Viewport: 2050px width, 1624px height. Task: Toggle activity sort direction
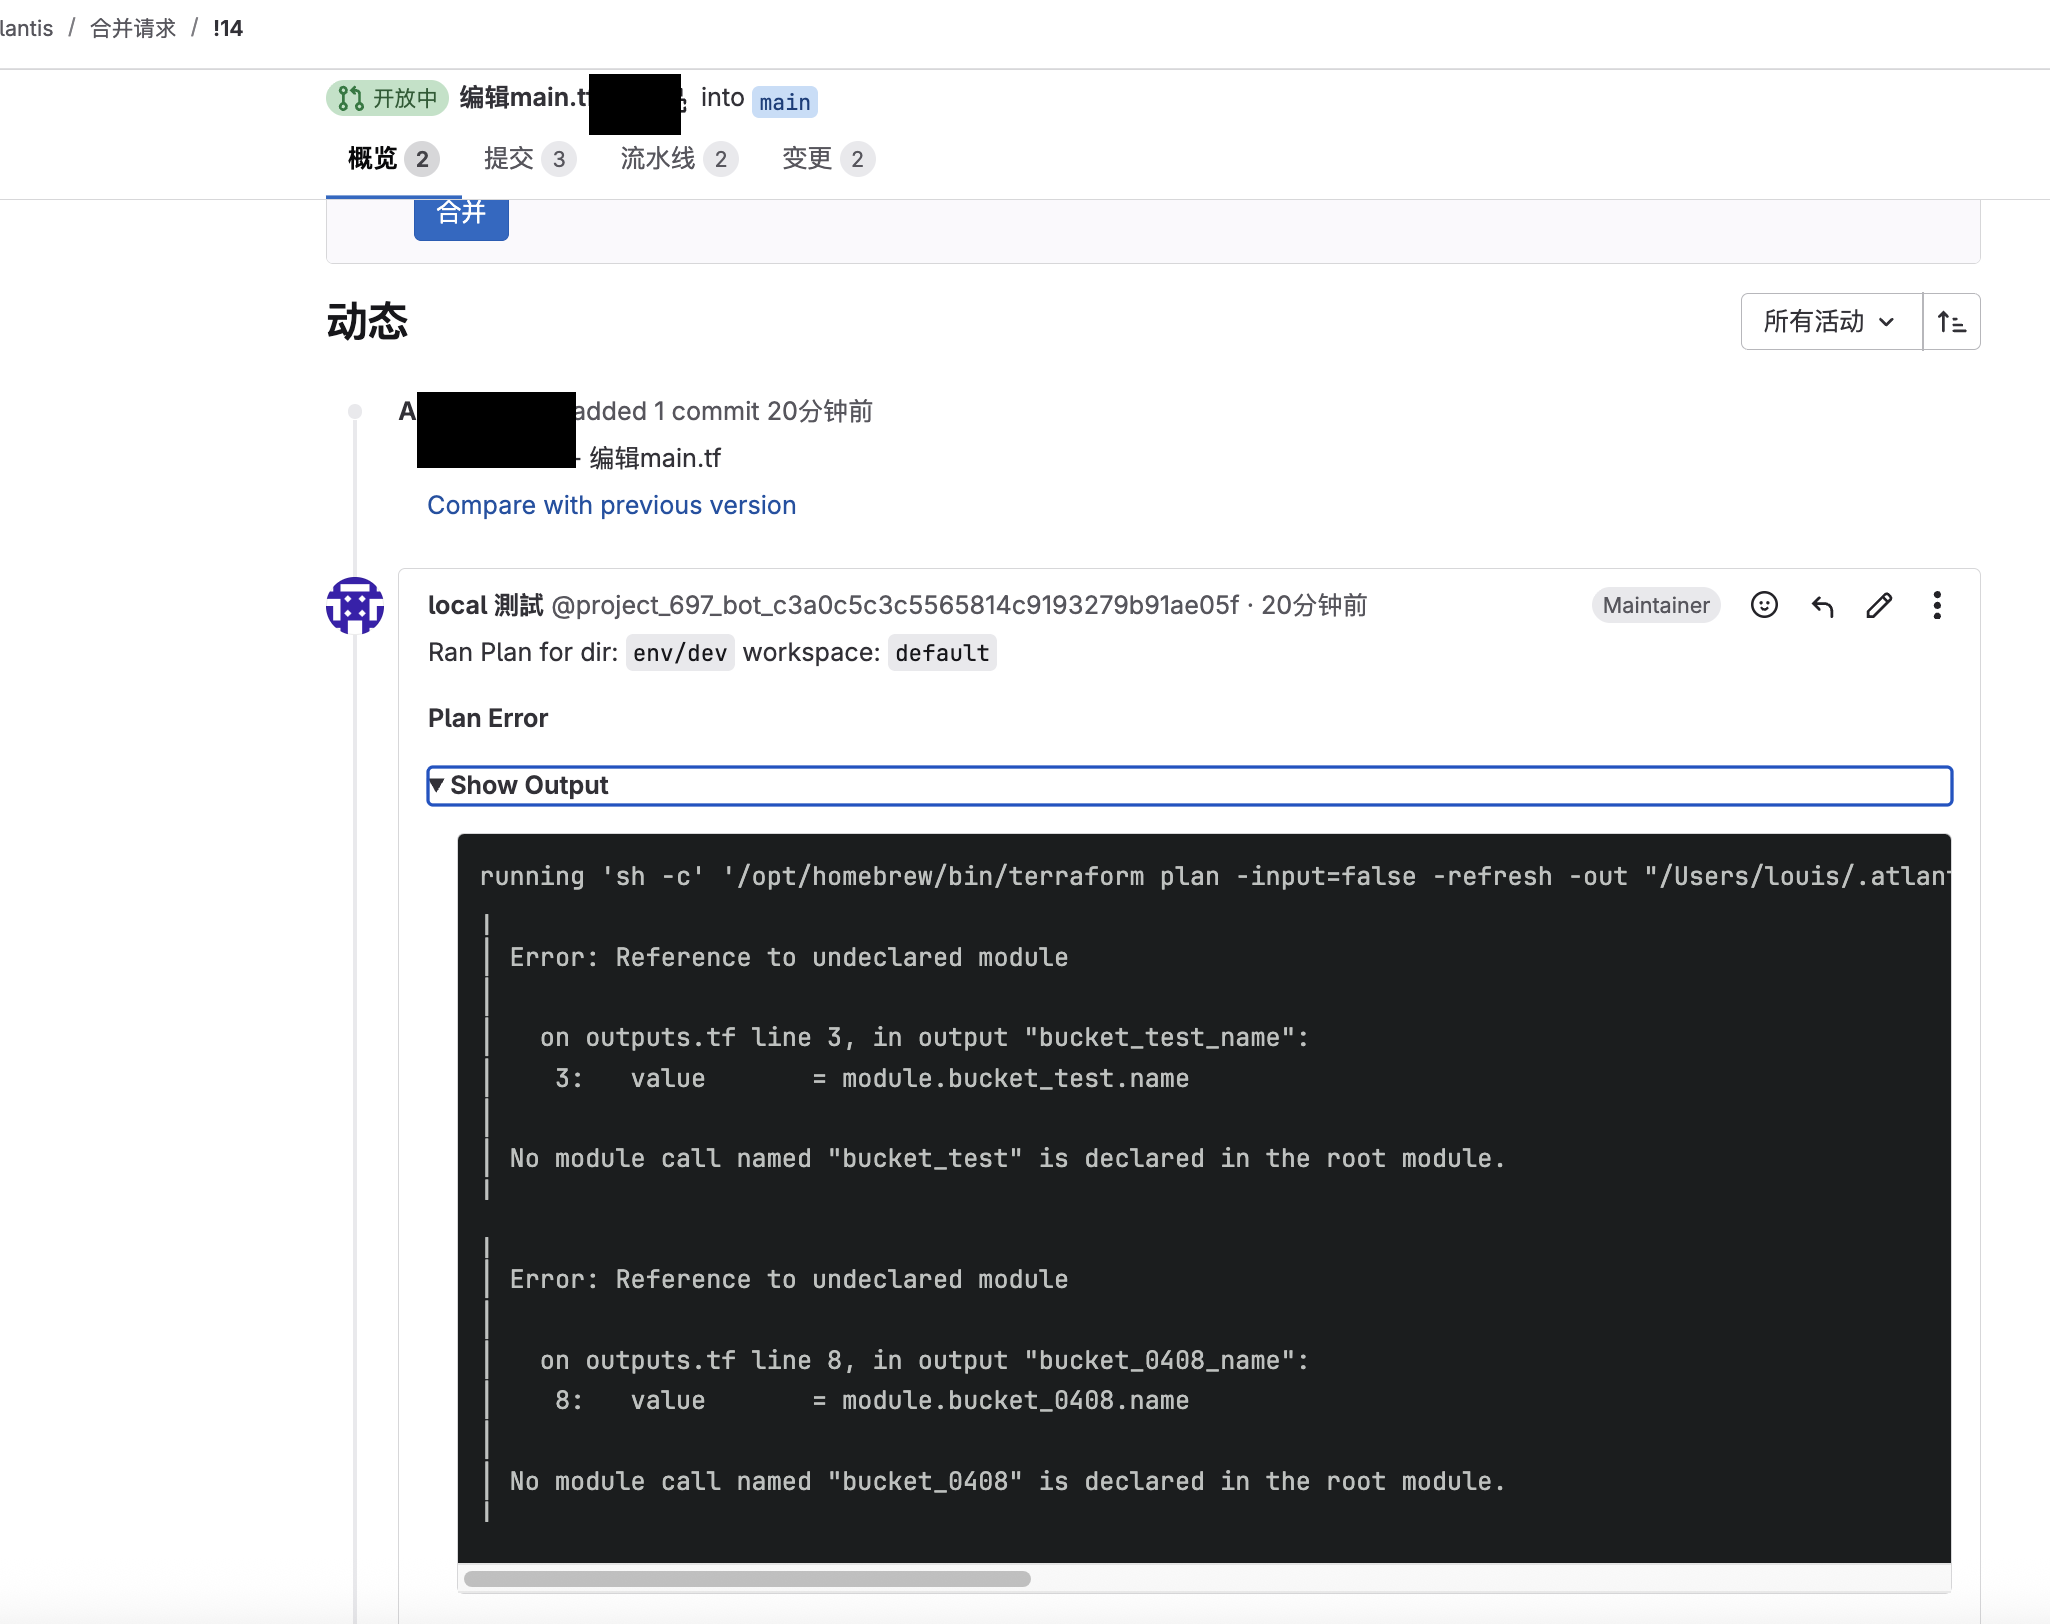1951,322
